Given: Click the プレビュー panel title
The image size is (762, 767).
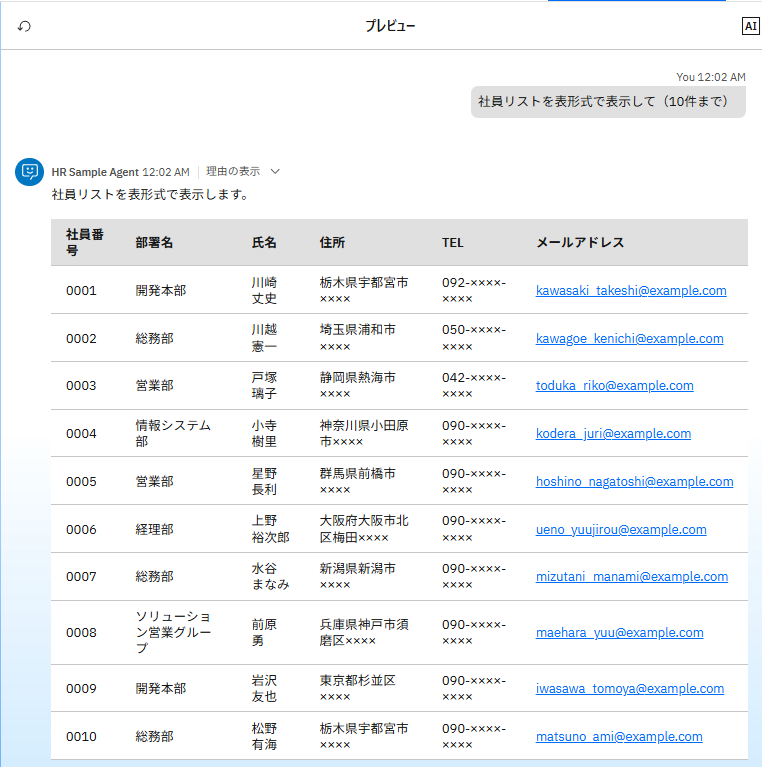Looking at the screenshot, I should point(390,26).
